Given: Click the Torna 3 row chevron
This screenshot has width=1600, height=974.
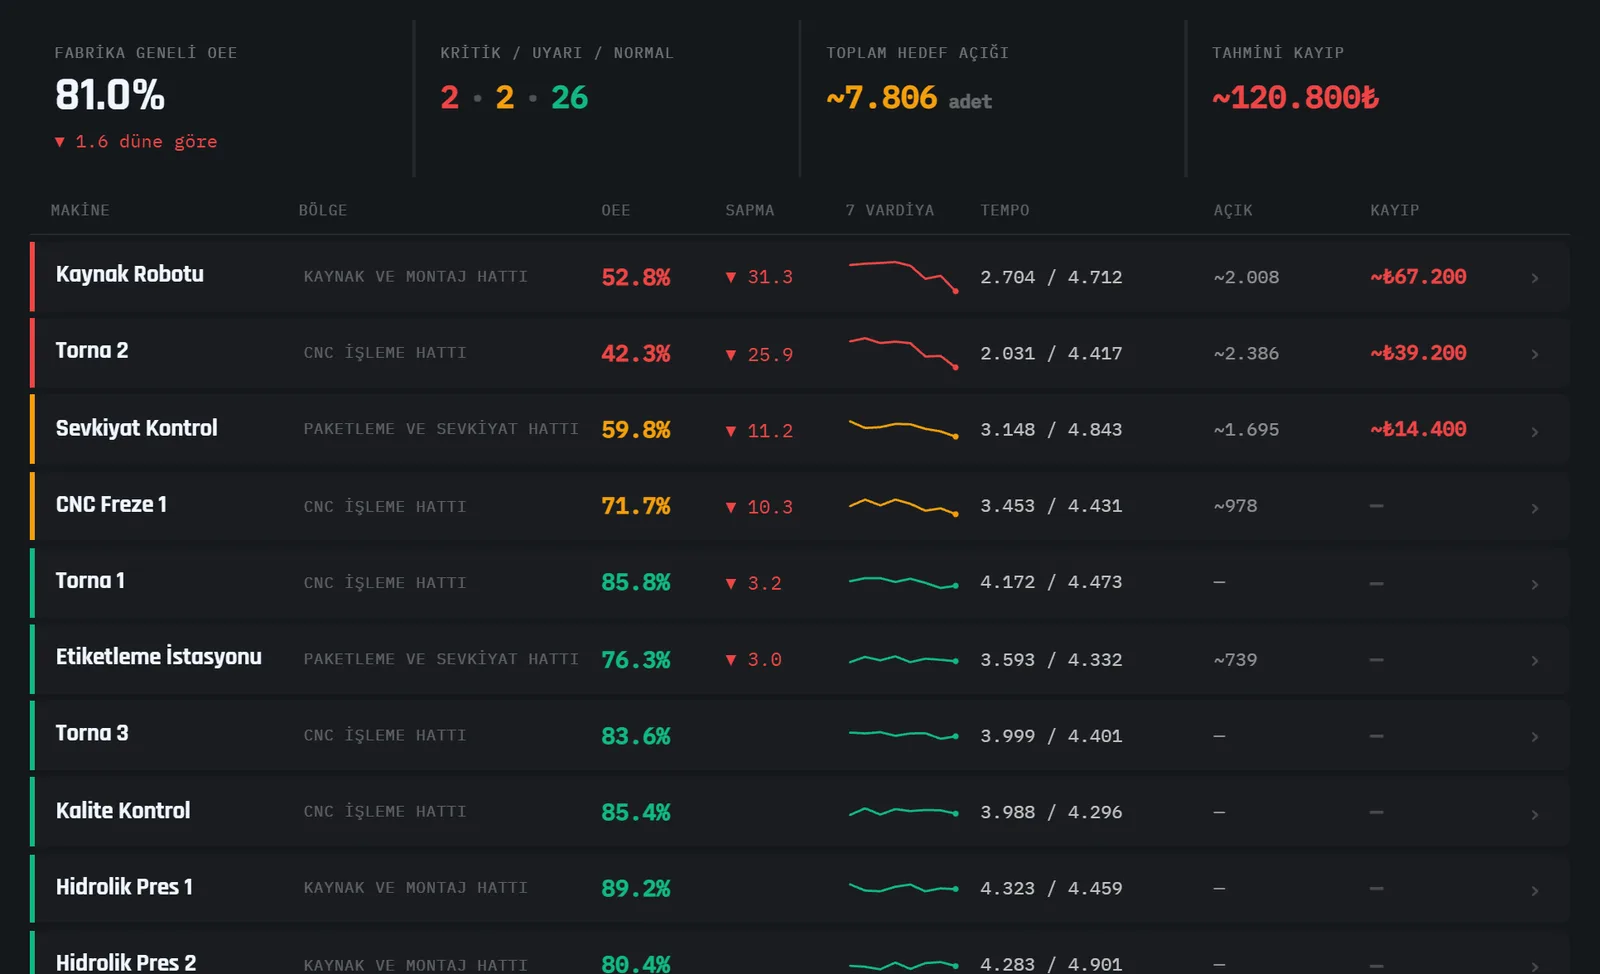Looking at the screenshot, I should coord(1534,737).
